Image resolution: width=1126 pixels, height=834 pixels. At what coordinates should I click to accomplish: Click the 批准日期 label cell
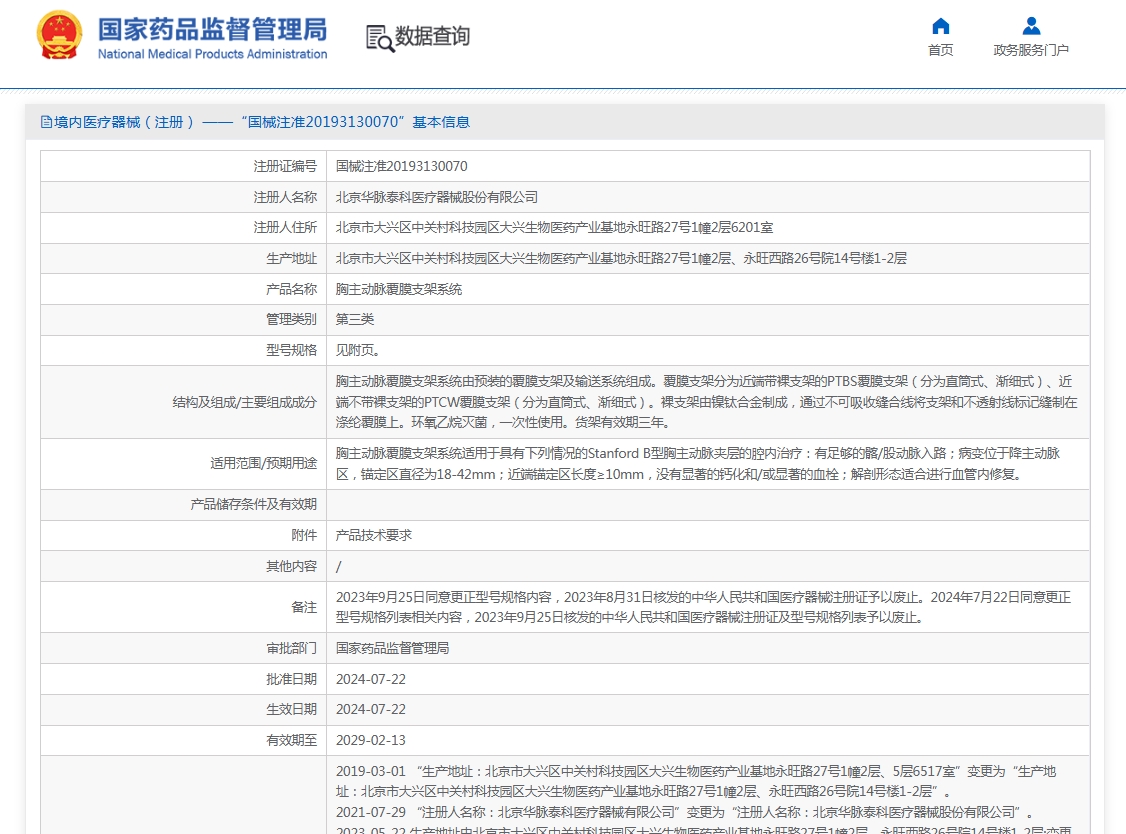pos(184,680)
